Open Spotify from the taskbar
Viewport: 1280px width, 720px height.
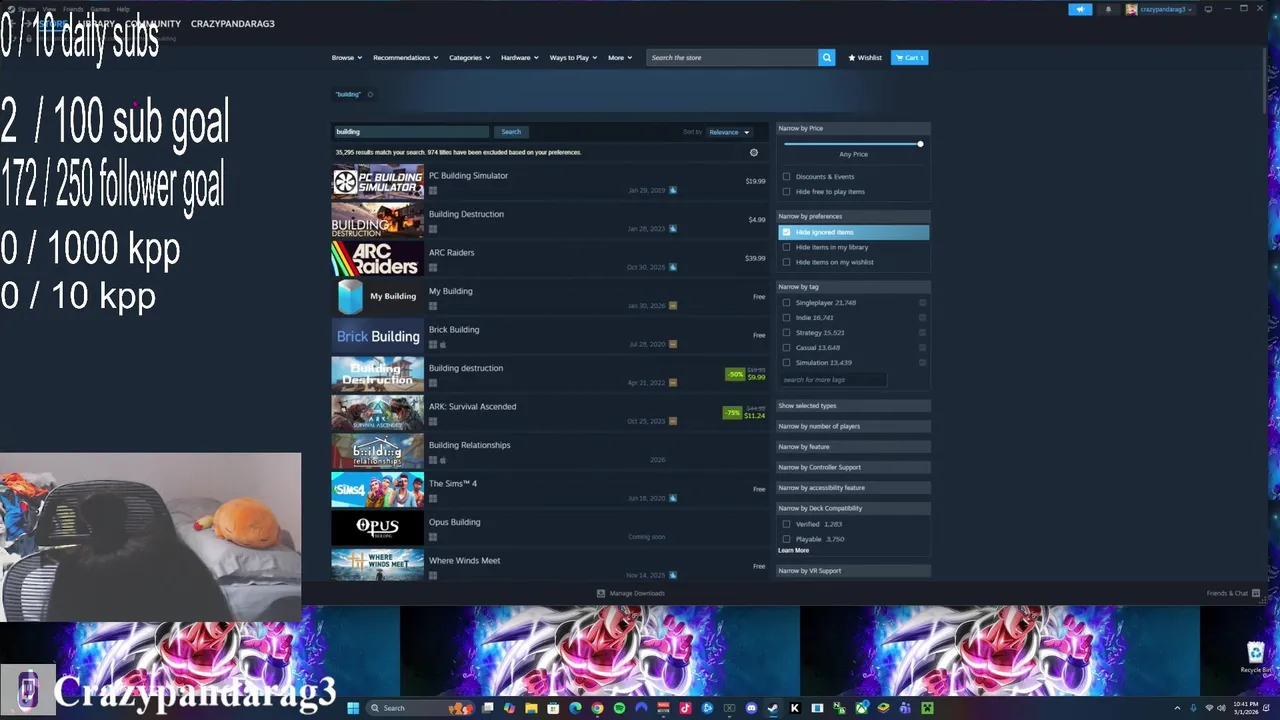[x=619, y=708]
